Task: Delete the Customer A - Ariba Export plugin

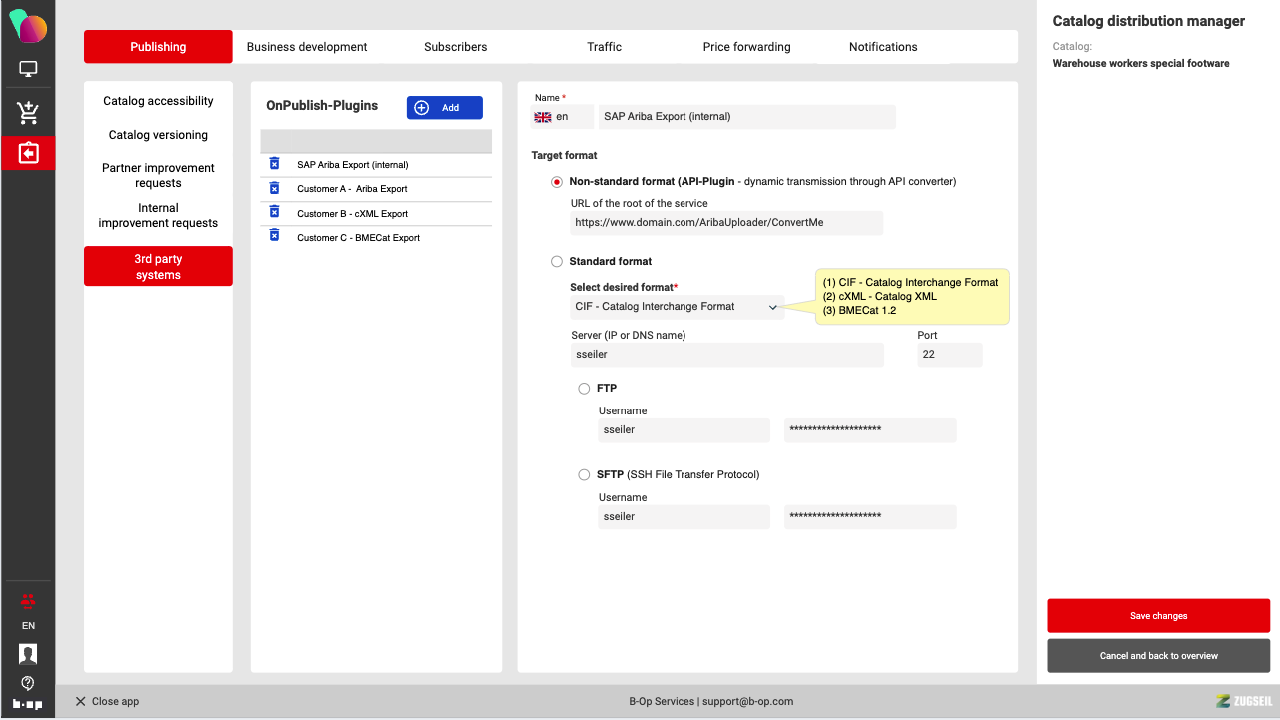Action: 274,188
